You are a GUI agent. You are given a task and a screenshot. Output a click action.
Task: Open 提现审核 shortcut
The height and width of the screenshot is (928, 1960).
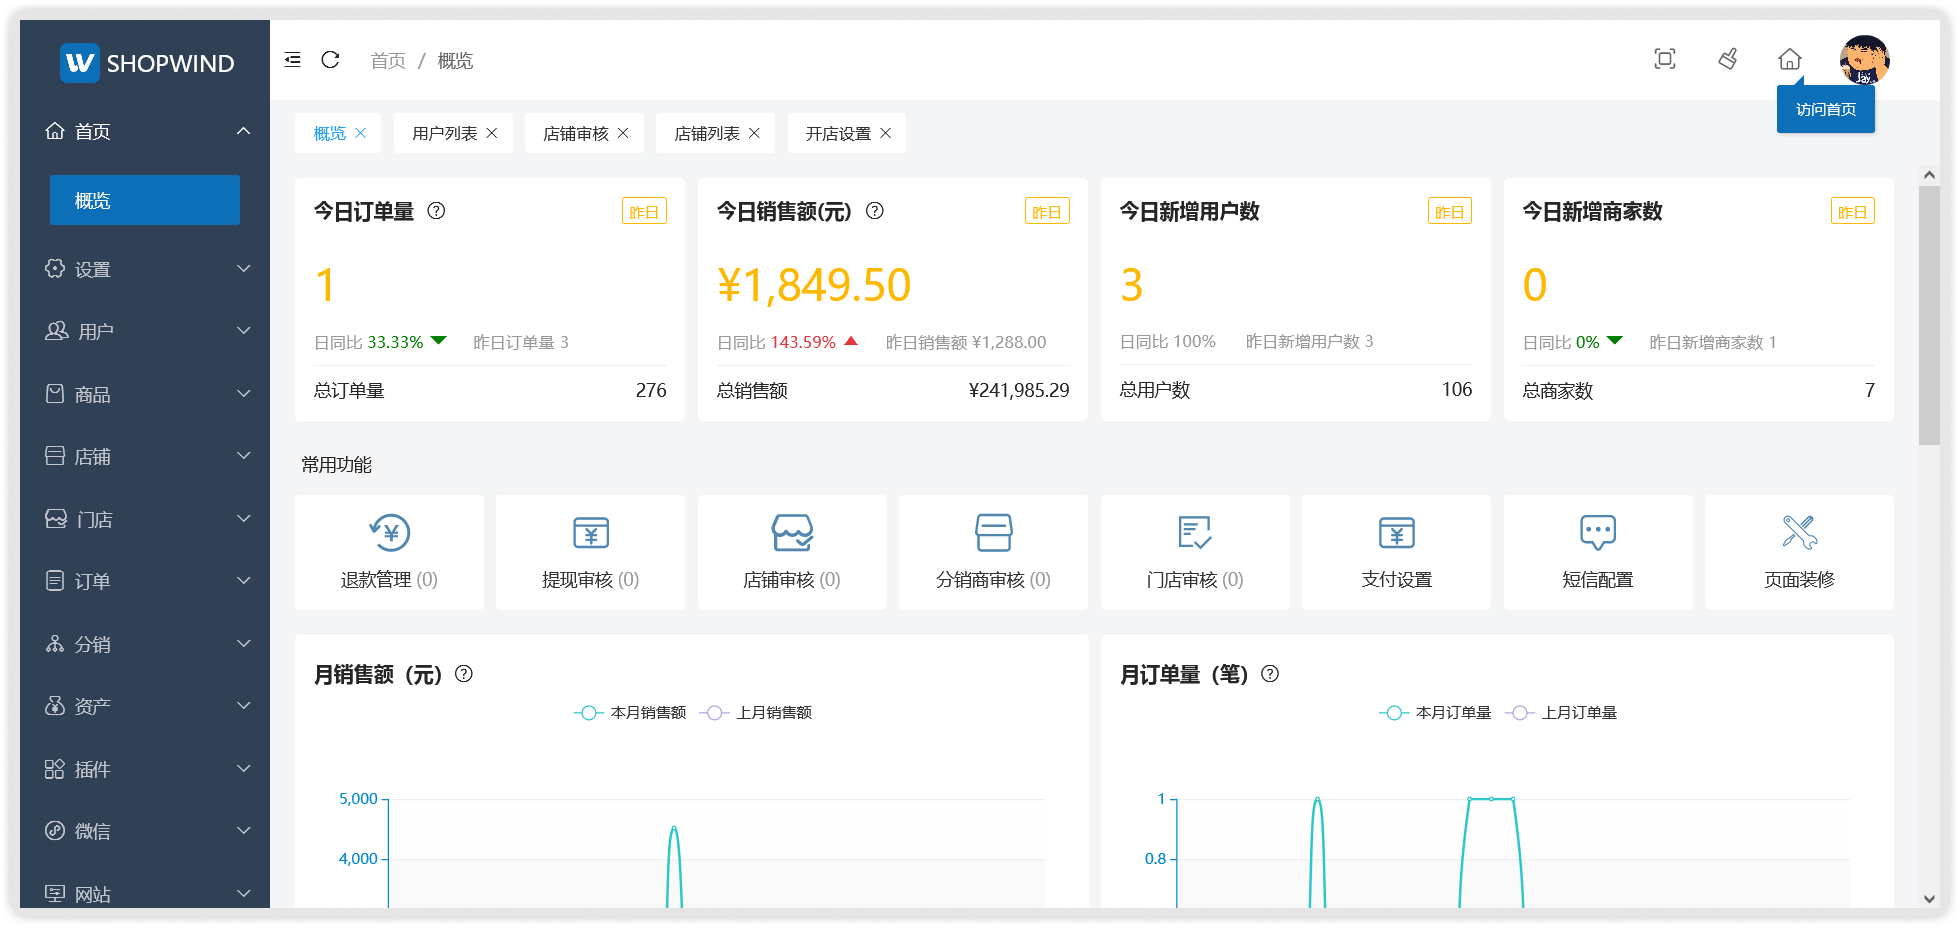(590, 552)
